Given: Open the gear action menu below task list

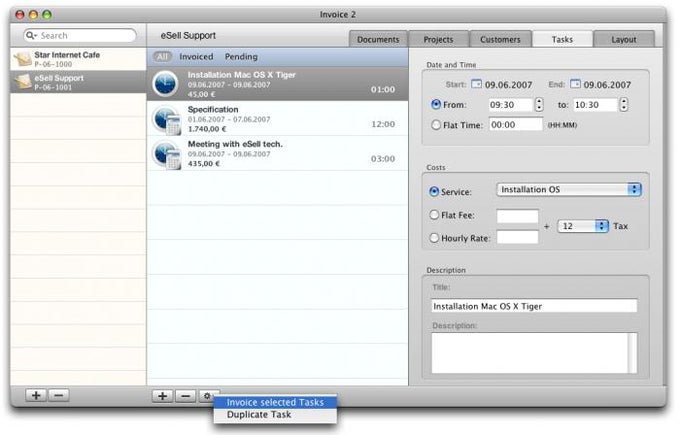Looking at the screenshot, I should click(x=207, y=396).
